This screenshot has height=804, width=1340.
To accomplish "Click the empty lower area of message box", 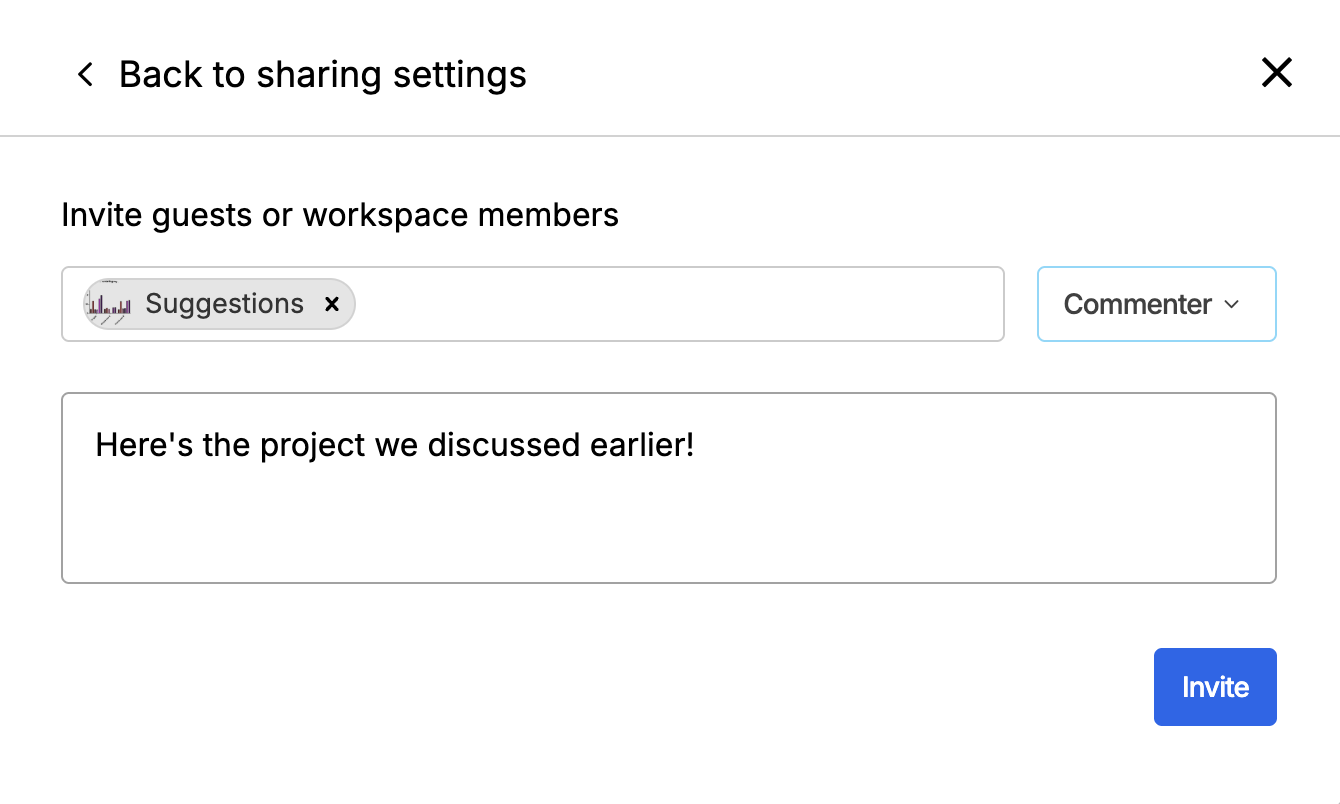I will (x=668, y=530).
